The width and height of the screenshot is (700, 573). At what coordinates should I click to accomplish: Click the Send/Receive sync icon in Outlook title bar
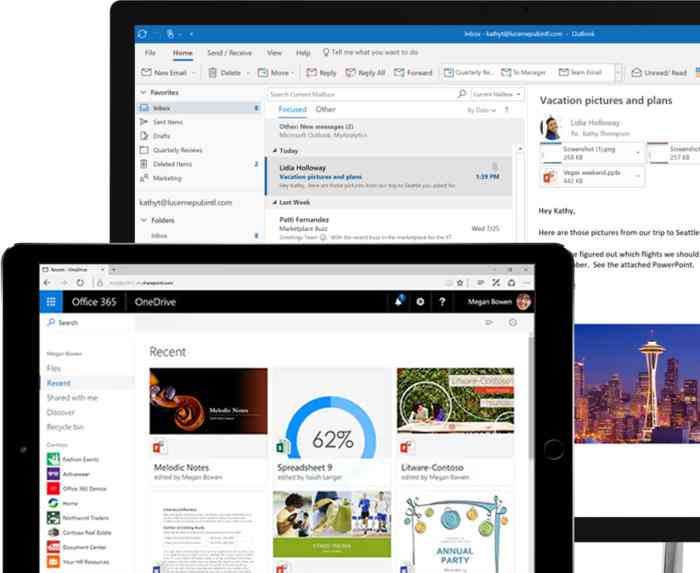(x=142, y=34)
